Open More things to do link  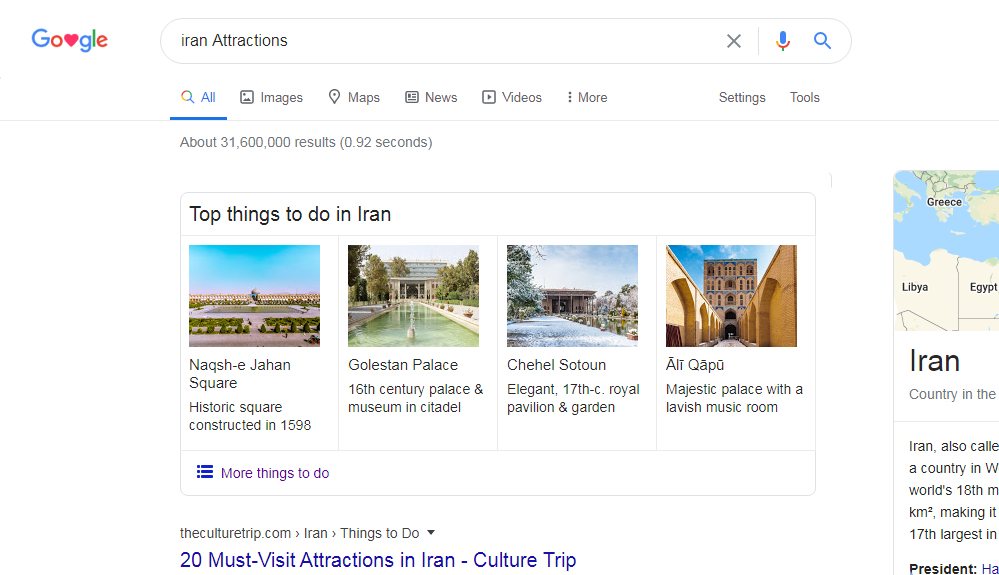pos(275,473)
